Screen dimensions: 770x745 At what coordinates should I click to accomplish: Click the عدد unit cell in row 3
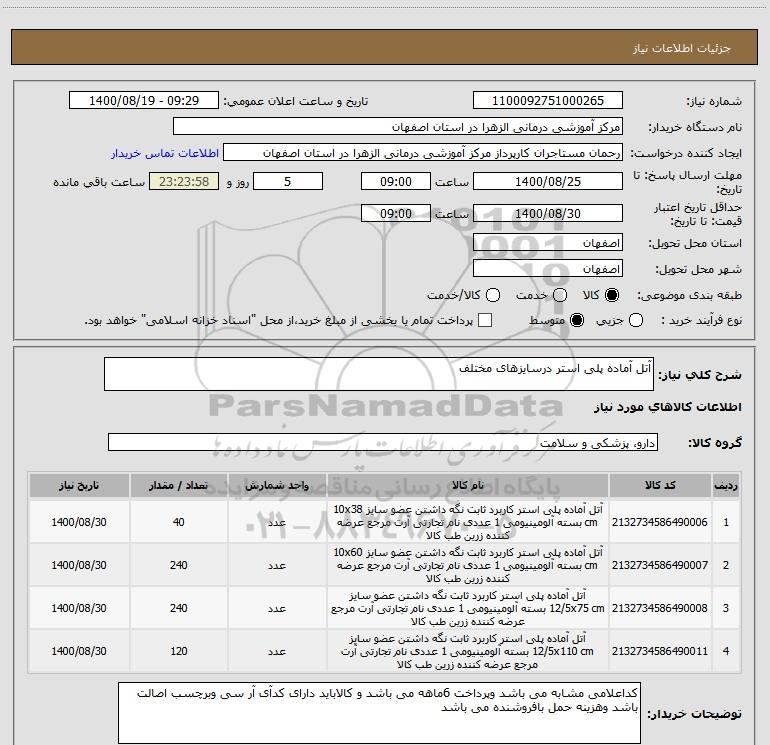(277, 608)
